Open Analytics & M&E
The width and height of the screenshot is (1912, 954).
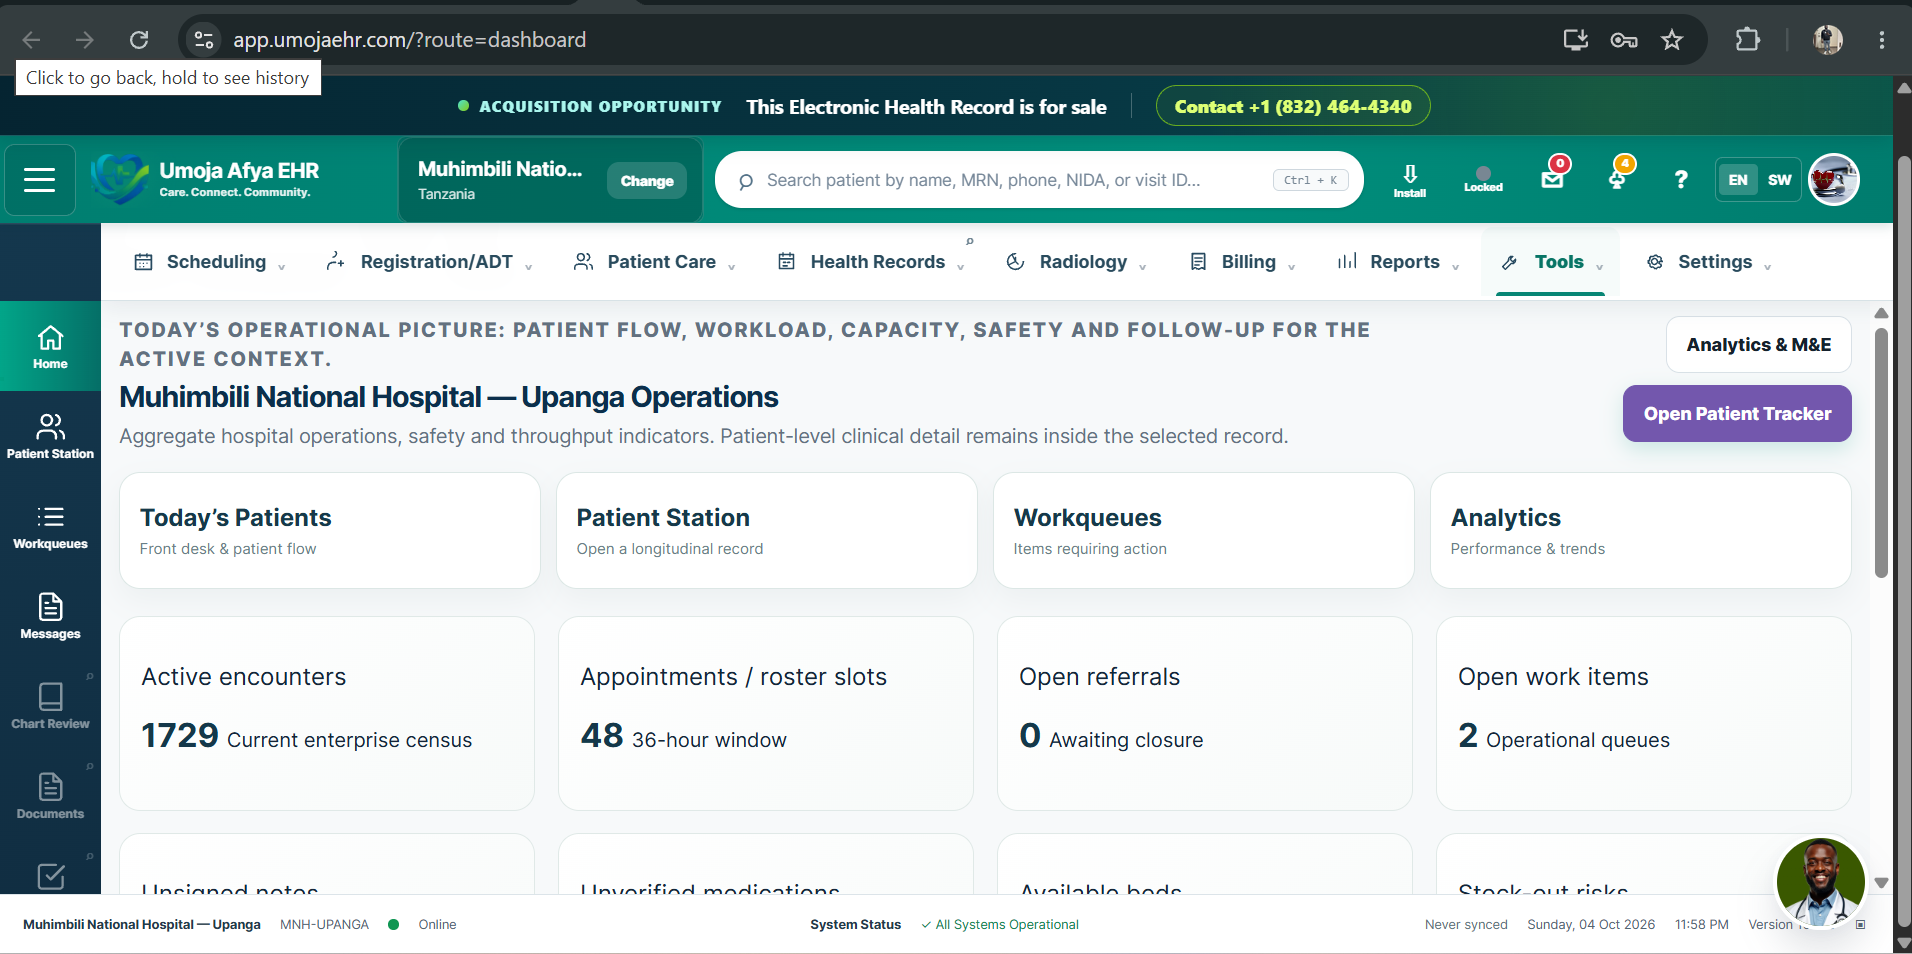[1758, 344]
